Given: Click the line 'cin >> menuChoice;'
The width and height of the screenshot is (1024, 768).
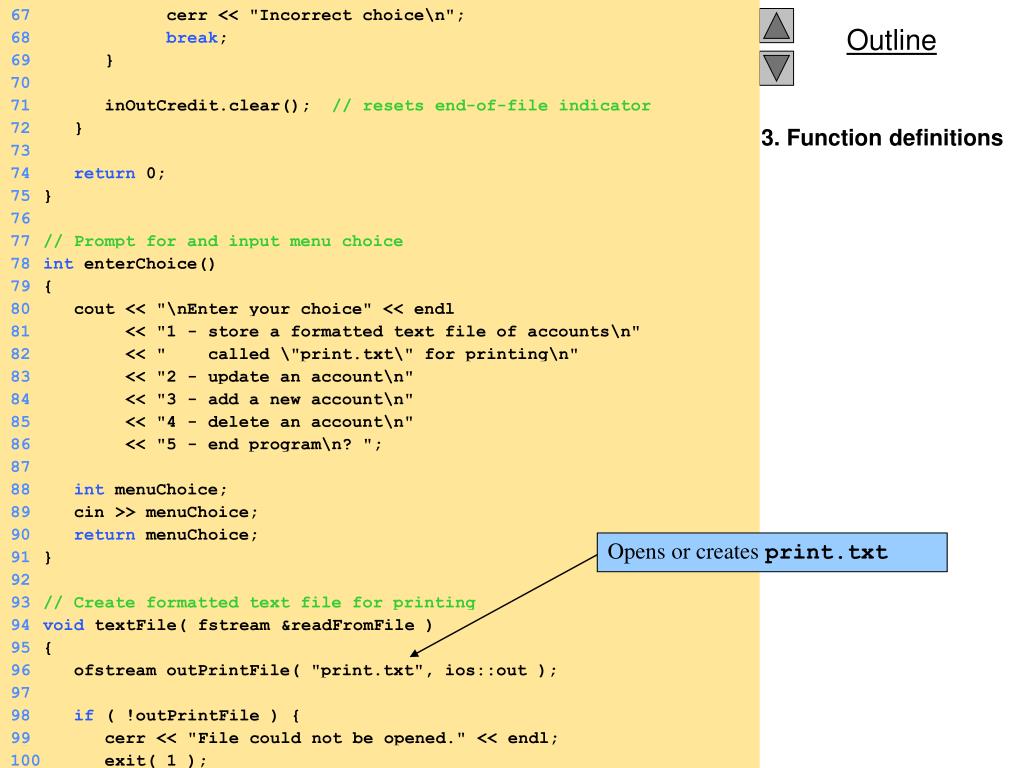Looking at the screenshot, I should point(166,513).
